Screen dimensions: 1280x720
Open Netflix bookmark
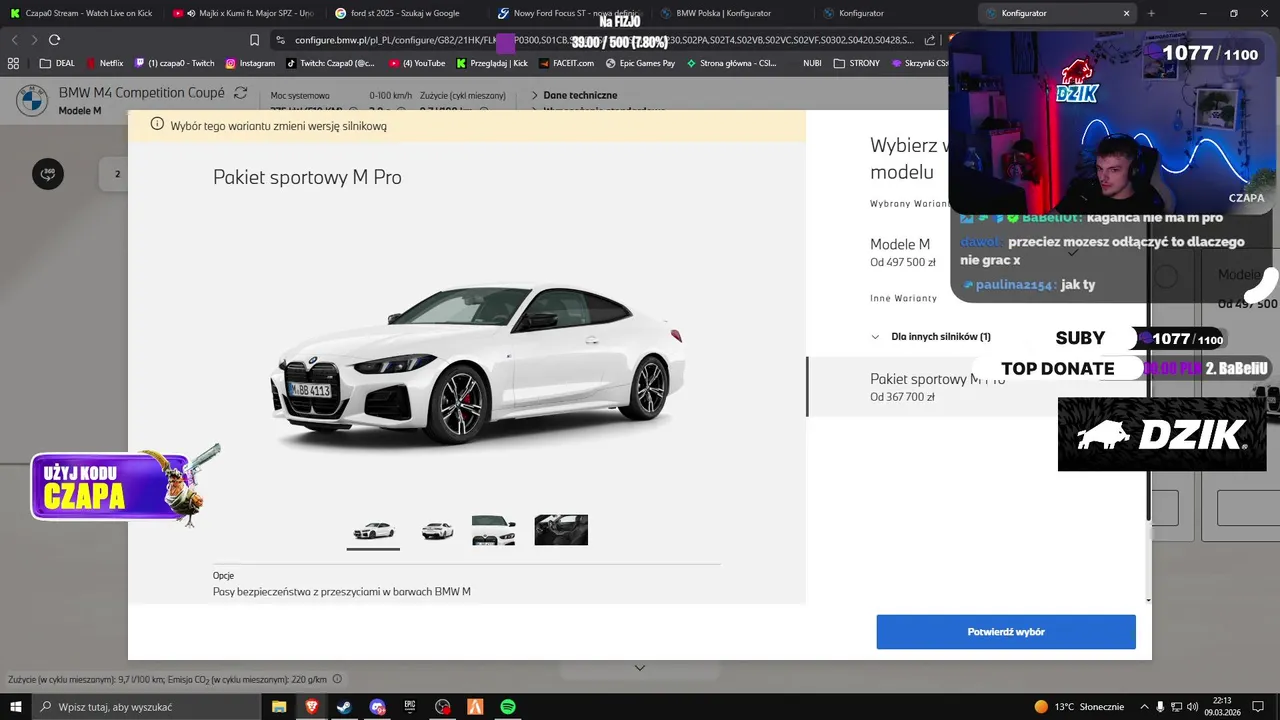105,63
